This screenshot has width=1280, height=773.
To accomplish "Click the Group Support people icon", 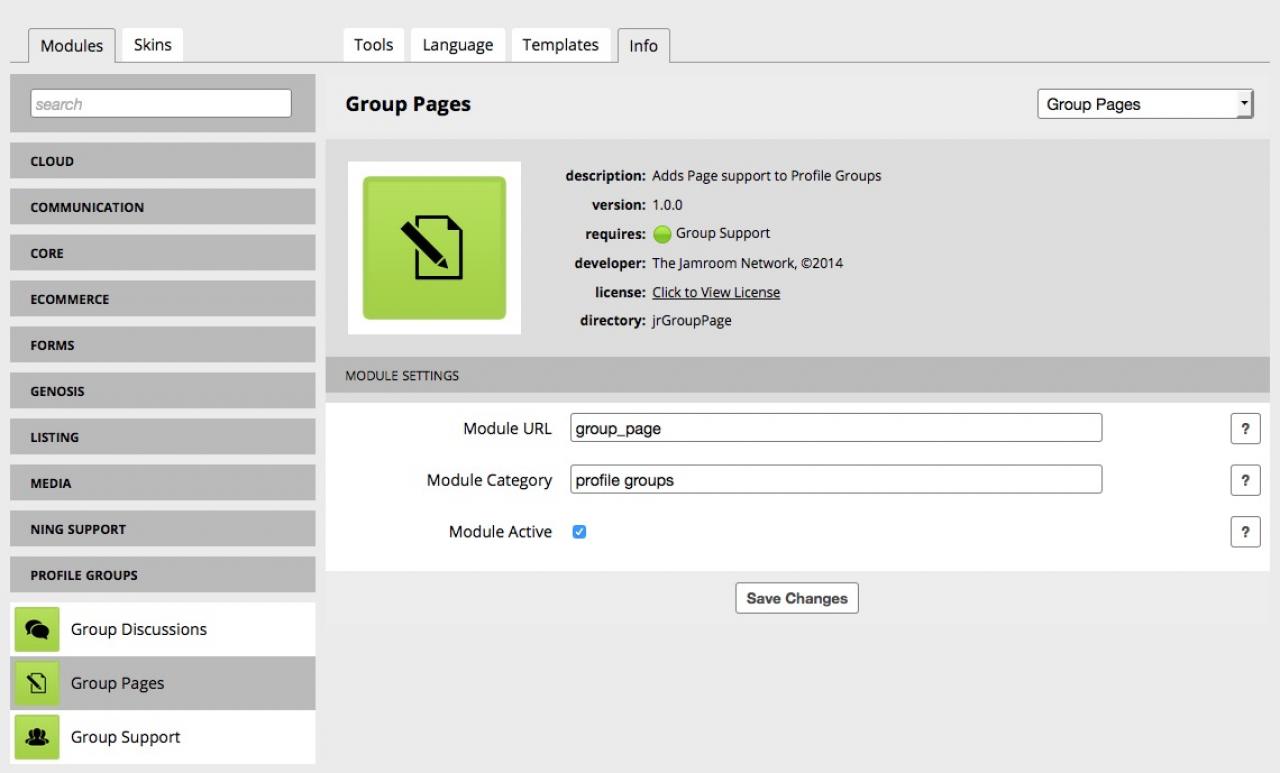I will pyautogui.click(x=37, y=738).
